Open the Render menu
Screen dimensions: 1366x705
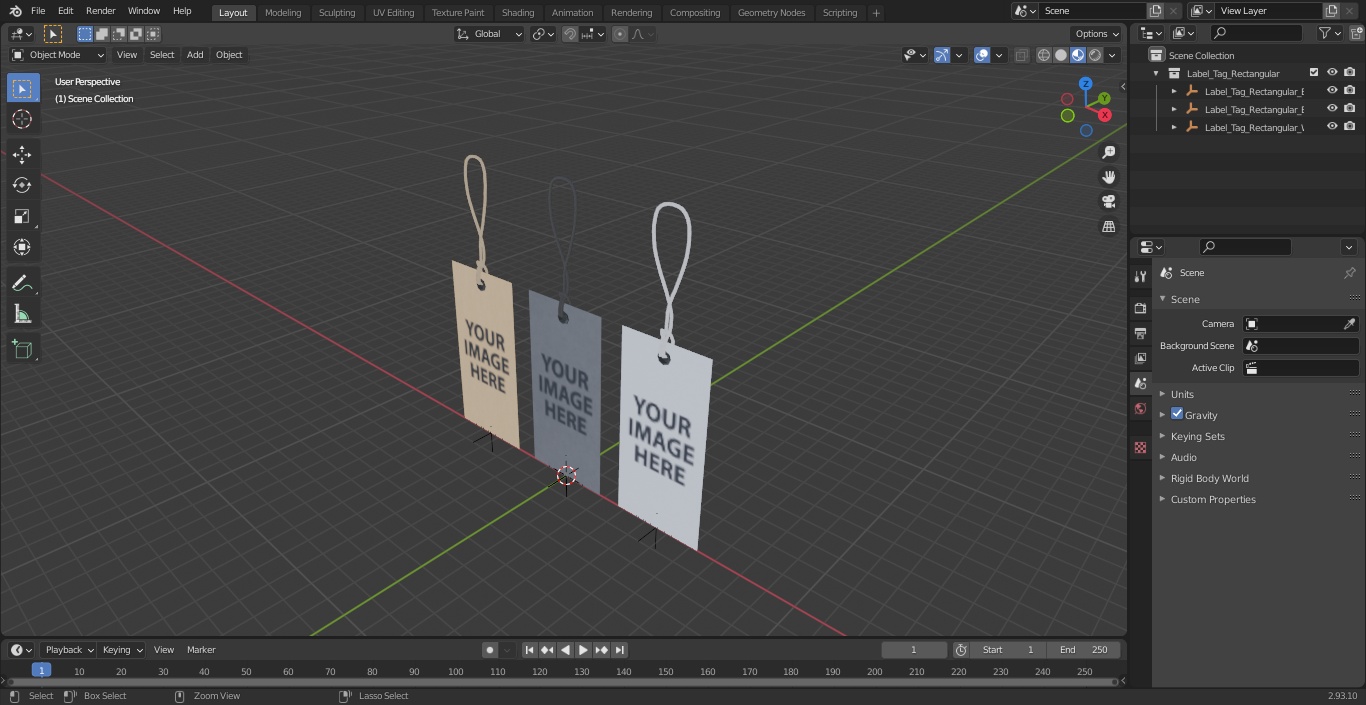(100, 11)
